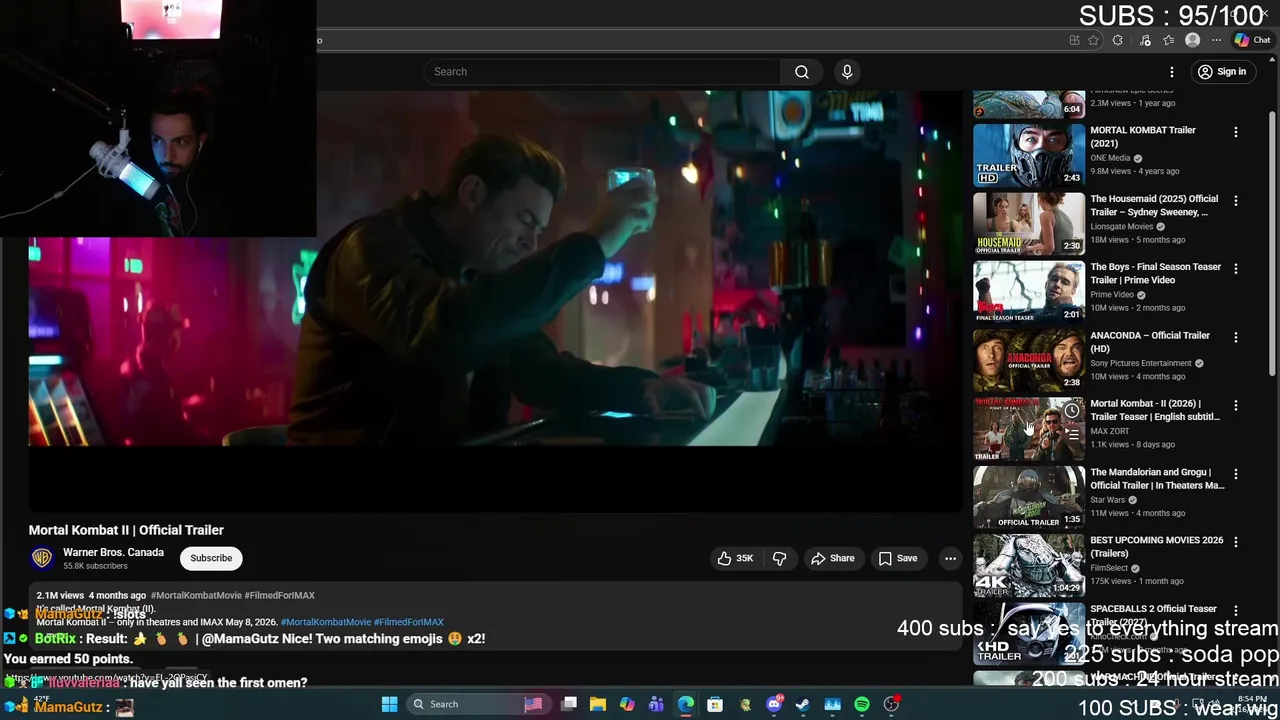Open the Warner Bros. Canada channel name link
Viewport: 1280px width, 720px height.
(113, 552)
